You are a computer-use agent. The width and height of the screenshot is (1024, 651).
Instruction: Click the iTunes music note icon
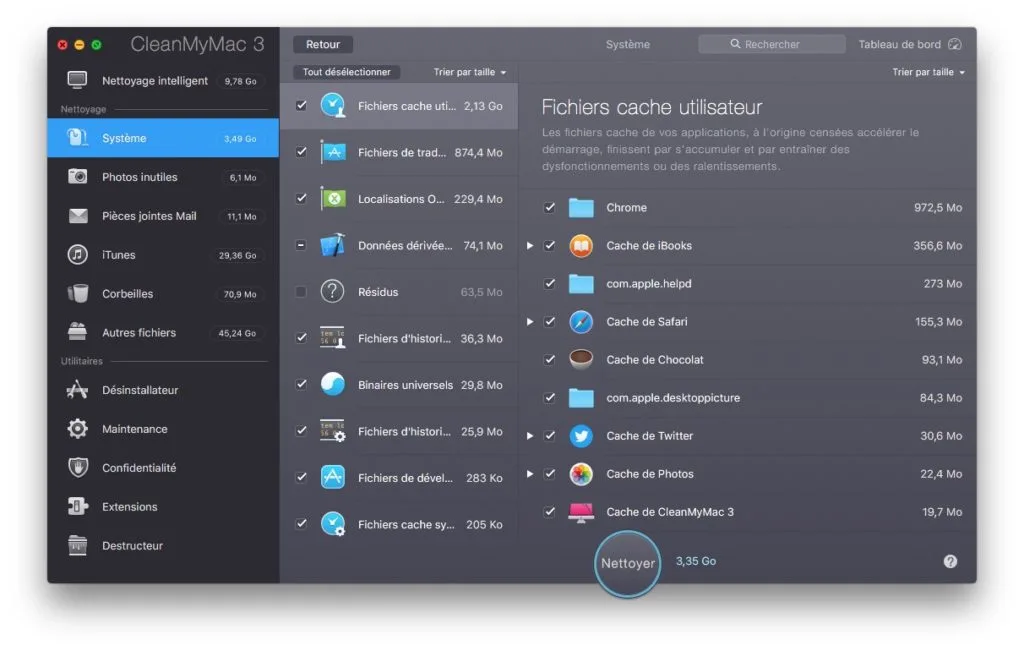[78, 254]
